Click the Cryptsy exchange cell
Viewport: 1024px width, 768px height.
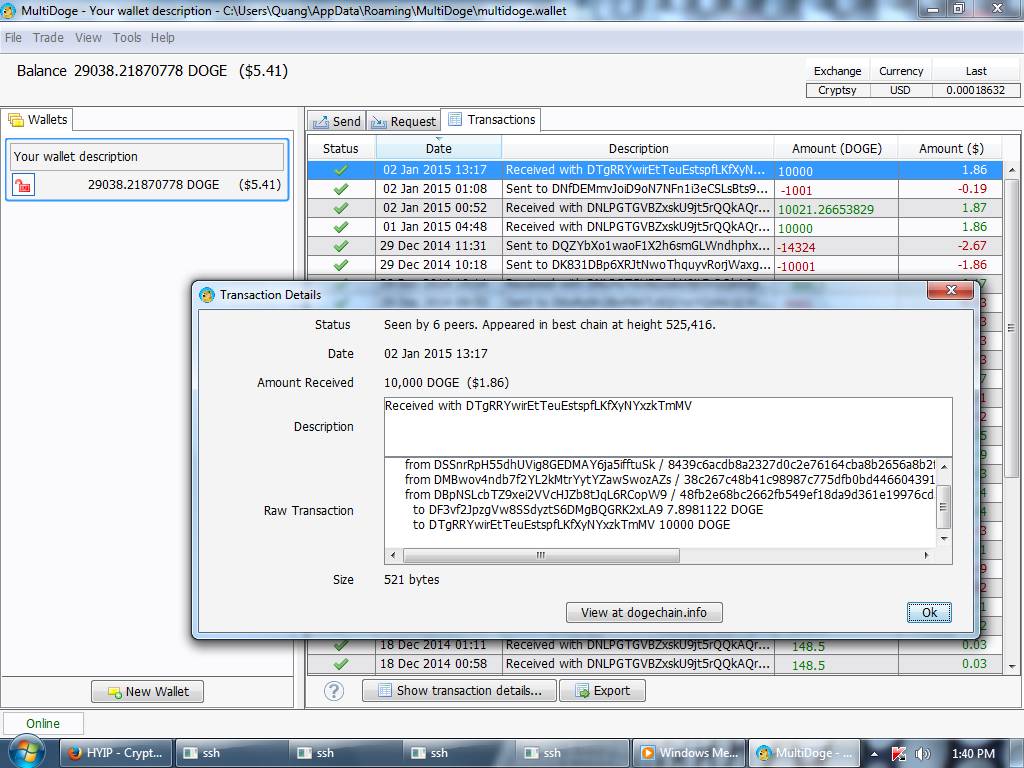pos(838,90)
